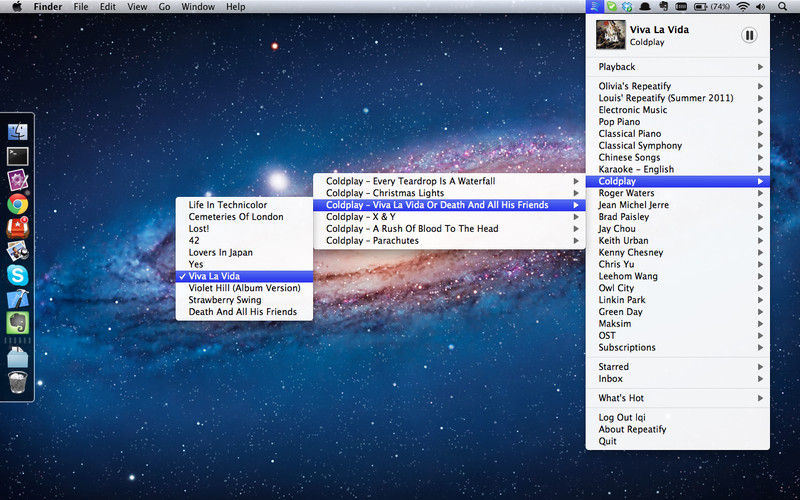Launch Terminal from the dock
Viewport: 800px width, 500px height.
tap(17, 156)
